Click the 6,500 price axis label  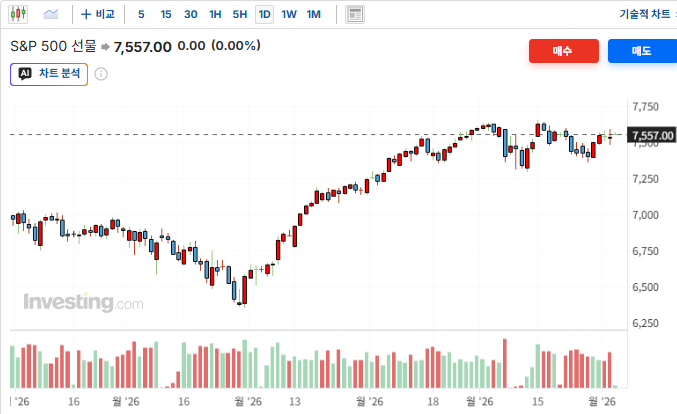(645, 287)
